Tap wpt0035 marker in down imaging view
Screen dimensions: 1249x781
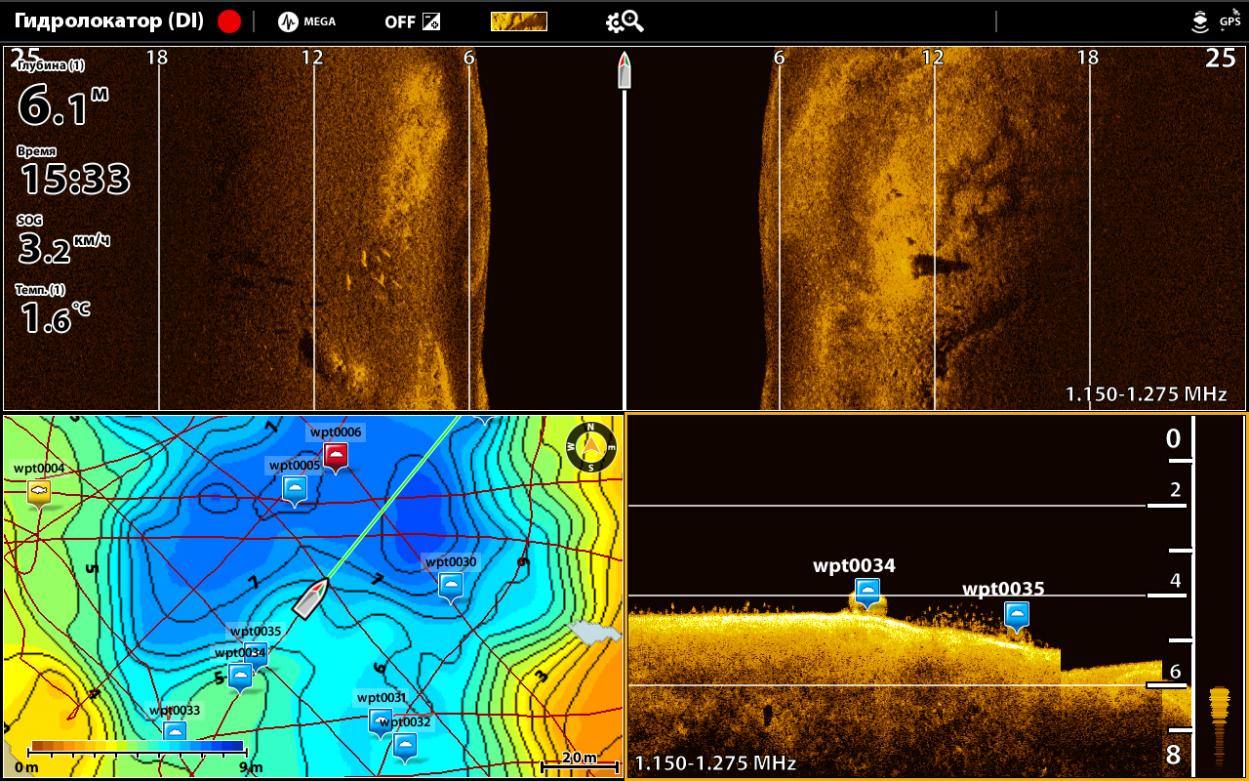click(1017, 614)
